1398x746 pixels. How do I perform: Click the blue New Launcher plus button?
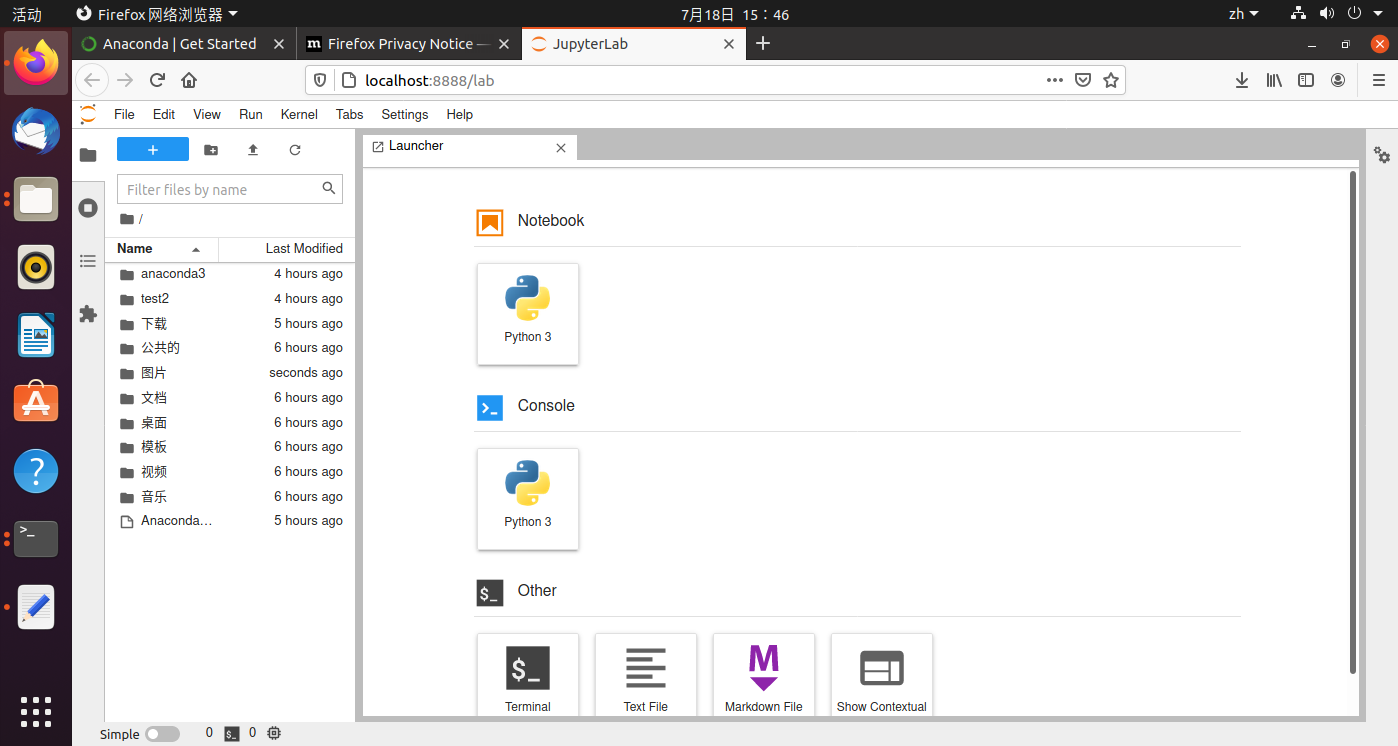pos(152,148)
